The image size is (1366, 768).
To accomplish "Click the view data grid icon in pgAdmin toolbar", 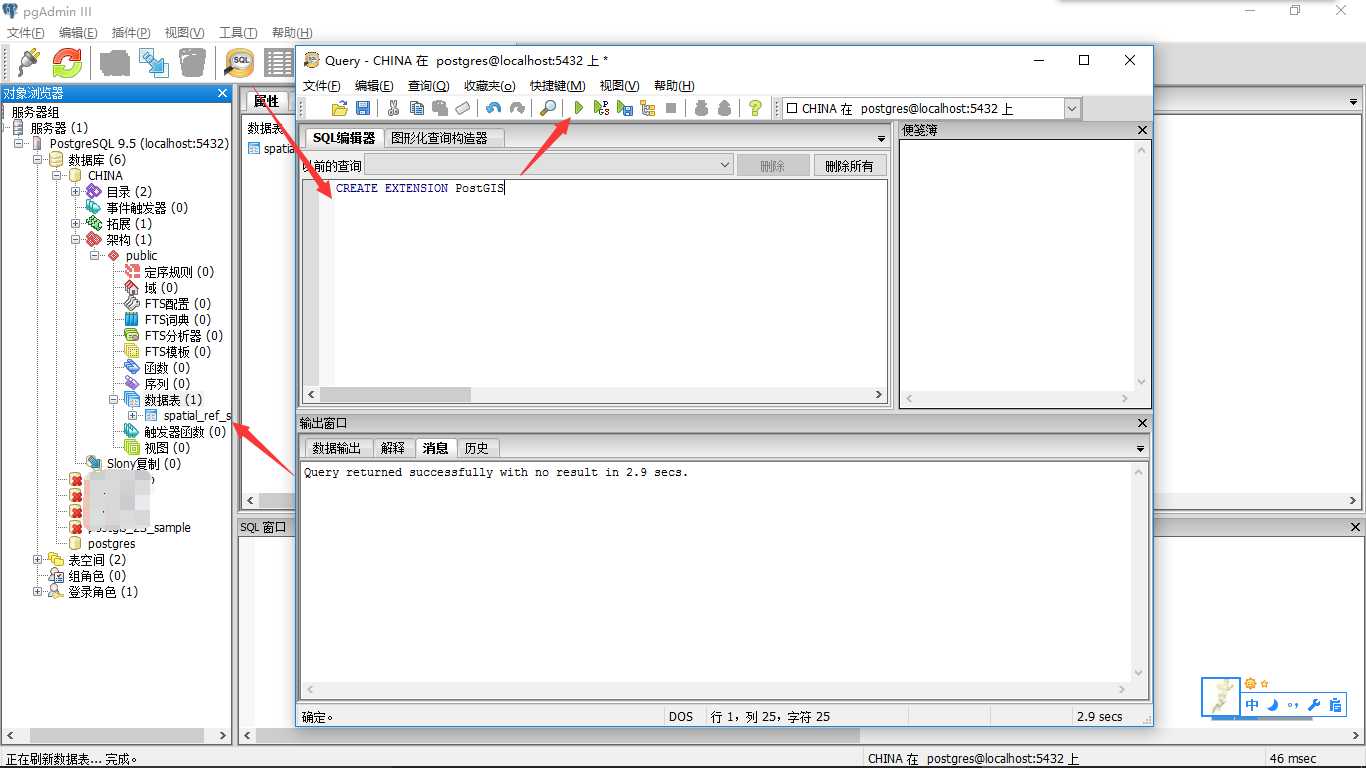I will (278, 63).
